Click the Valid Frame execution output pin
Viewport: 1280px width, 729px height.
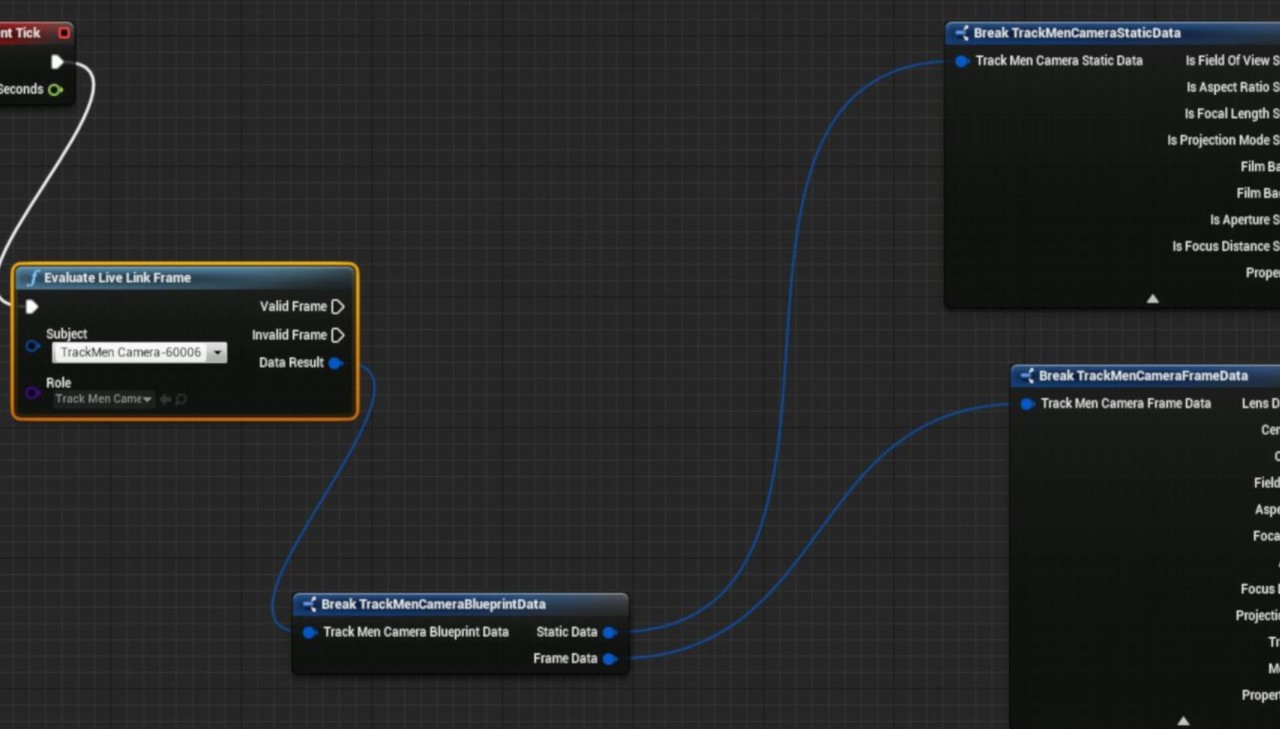click(337, 307)
